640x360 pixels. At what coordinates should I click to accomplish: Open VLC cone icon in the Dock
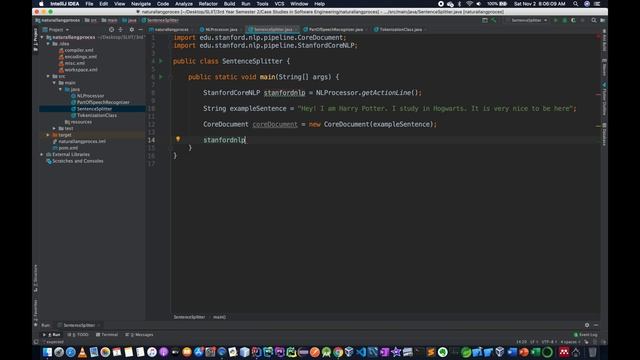pos(82,352)
